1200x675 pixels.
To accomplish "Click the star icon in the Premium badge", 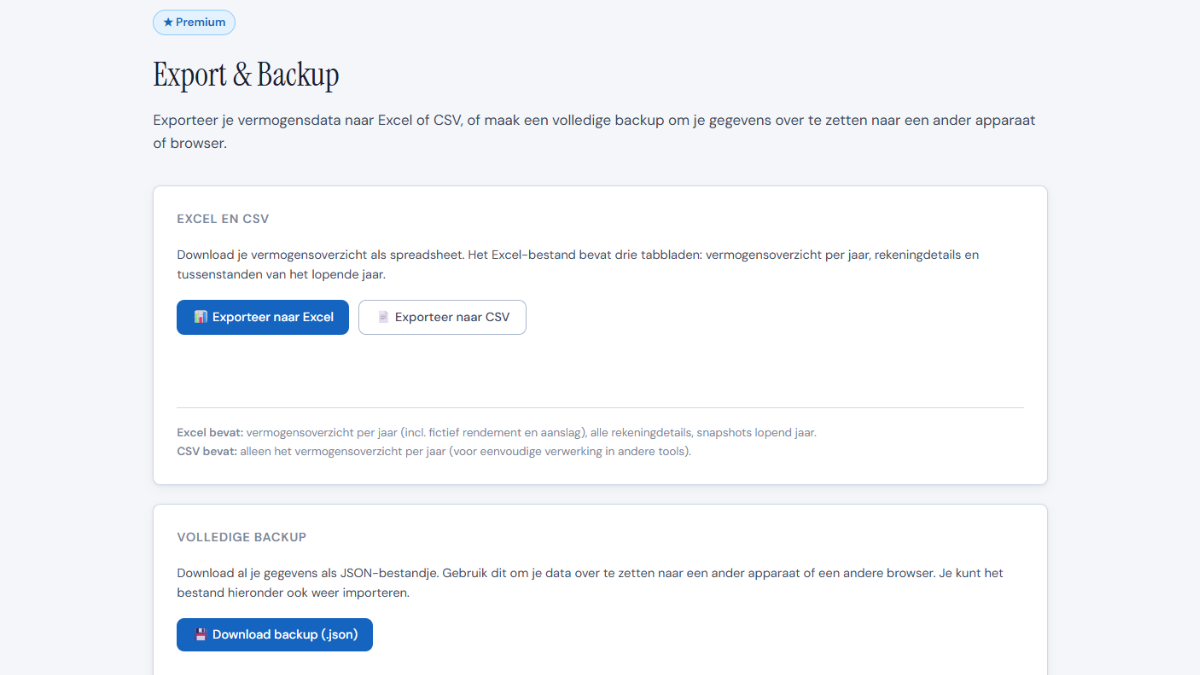I will (168, 22).
